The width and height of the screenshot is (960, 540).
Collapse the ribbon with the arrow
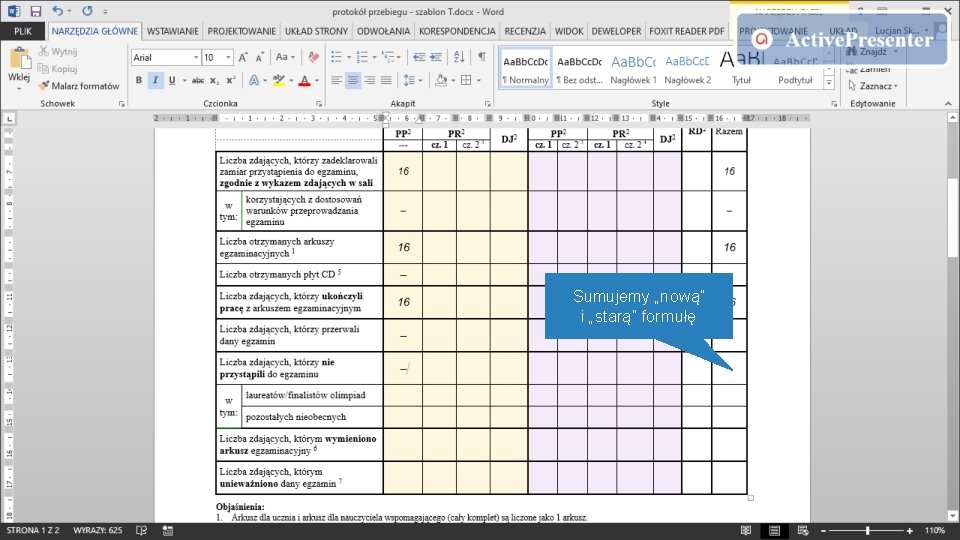948,104
